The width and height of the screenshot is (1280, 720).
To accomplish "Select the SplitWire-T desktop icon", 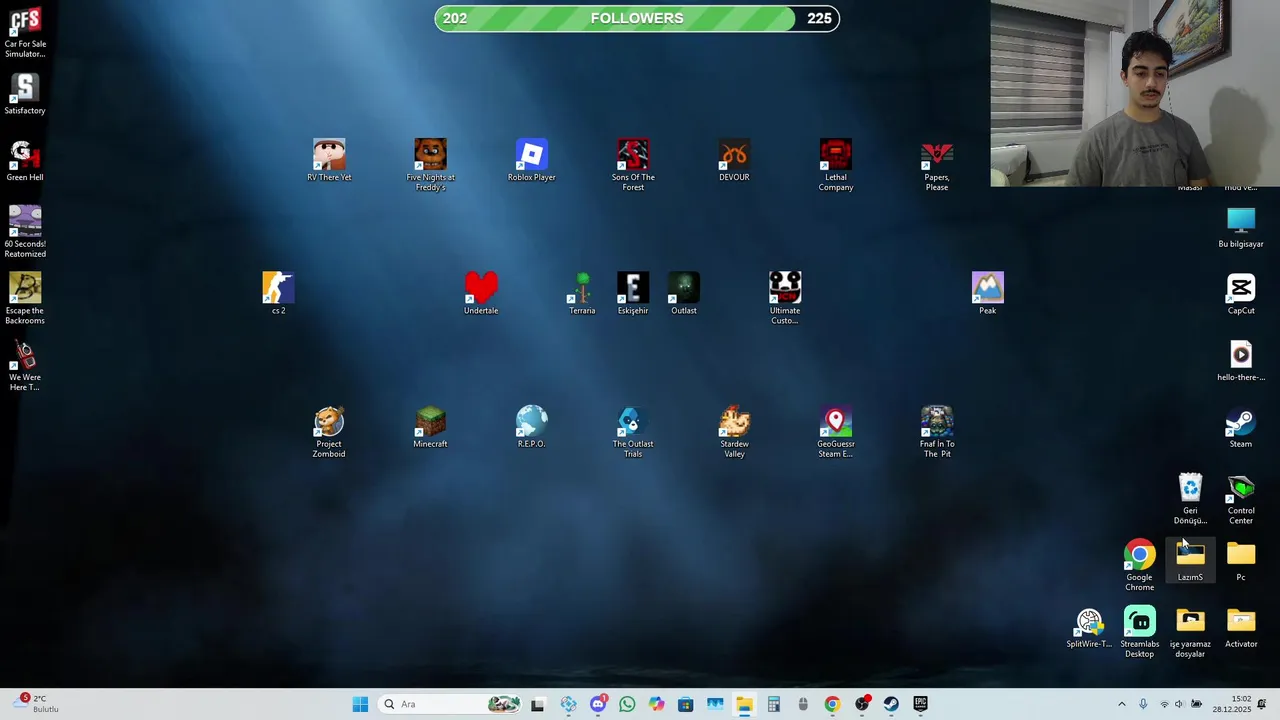I will pyautogui.click(x=1089, y=628).
